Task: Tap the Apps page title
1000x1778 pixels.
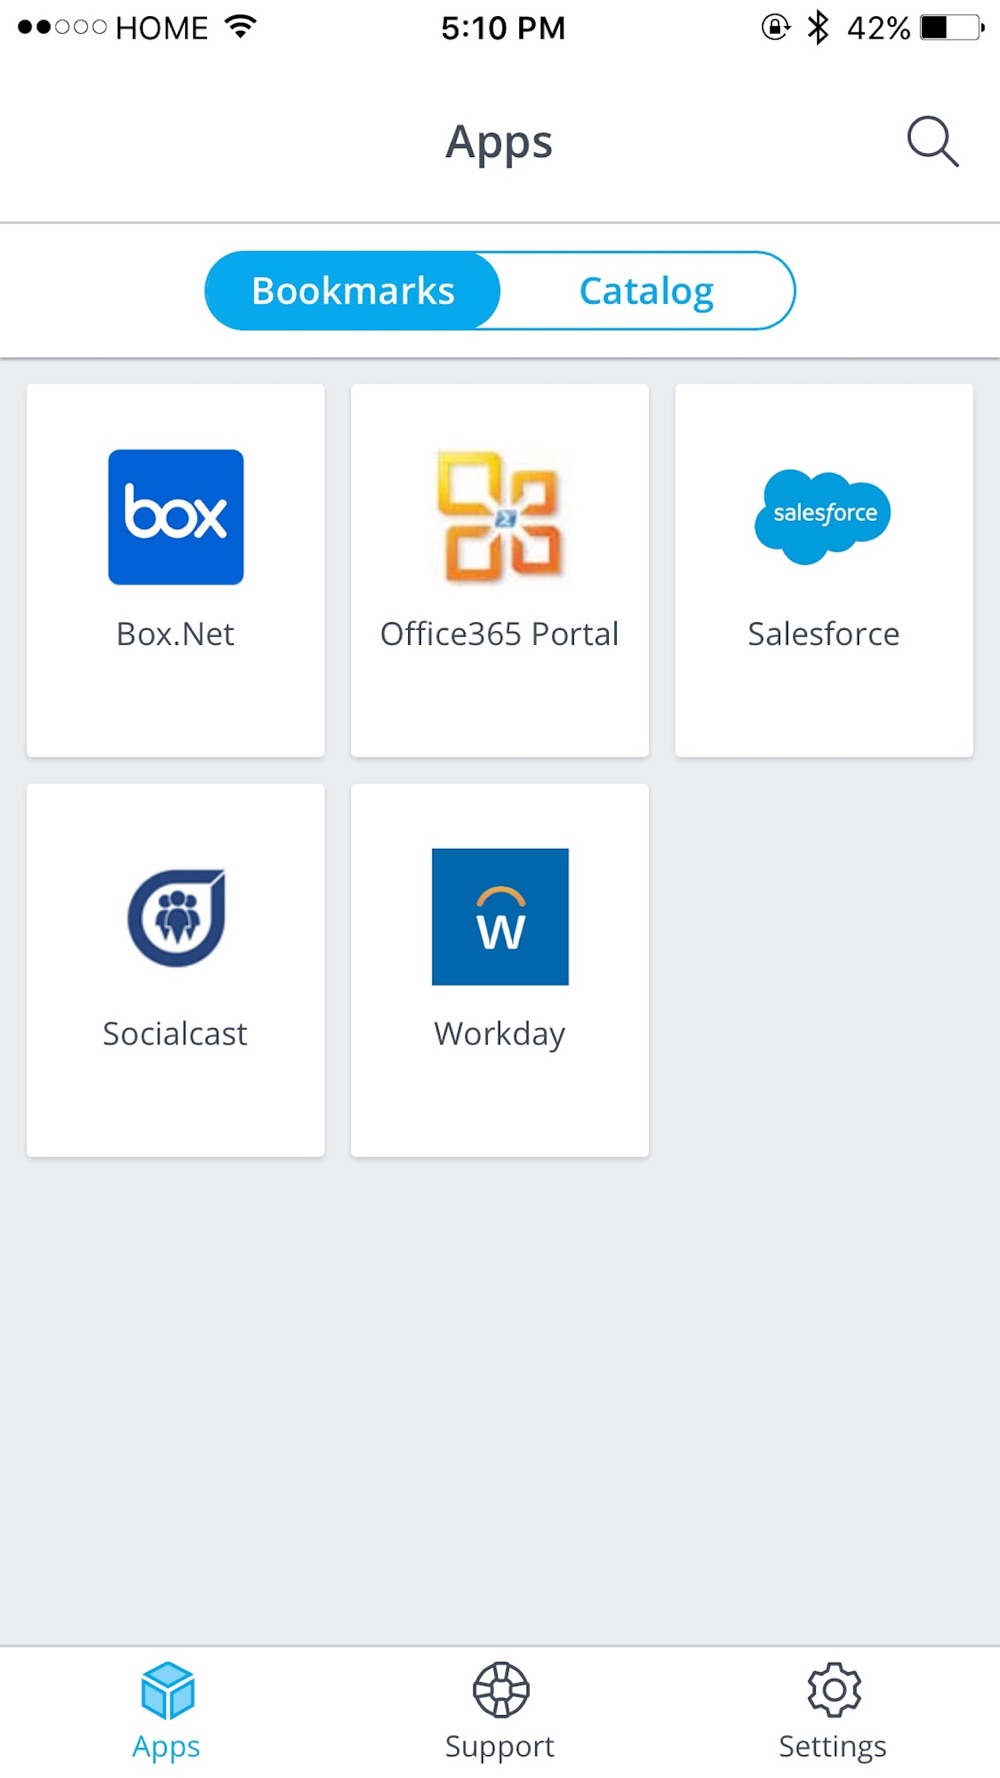Action: [x=499, y=143]
